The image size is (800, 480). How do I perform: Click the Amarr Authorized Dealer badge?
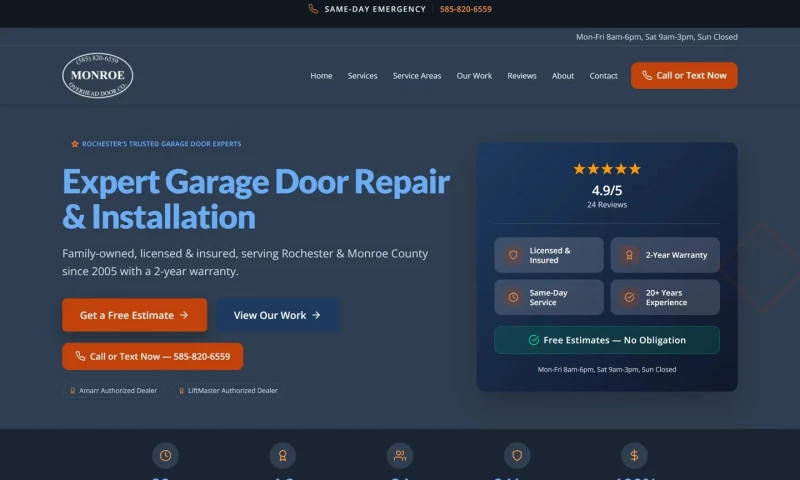tap(113, 391)
